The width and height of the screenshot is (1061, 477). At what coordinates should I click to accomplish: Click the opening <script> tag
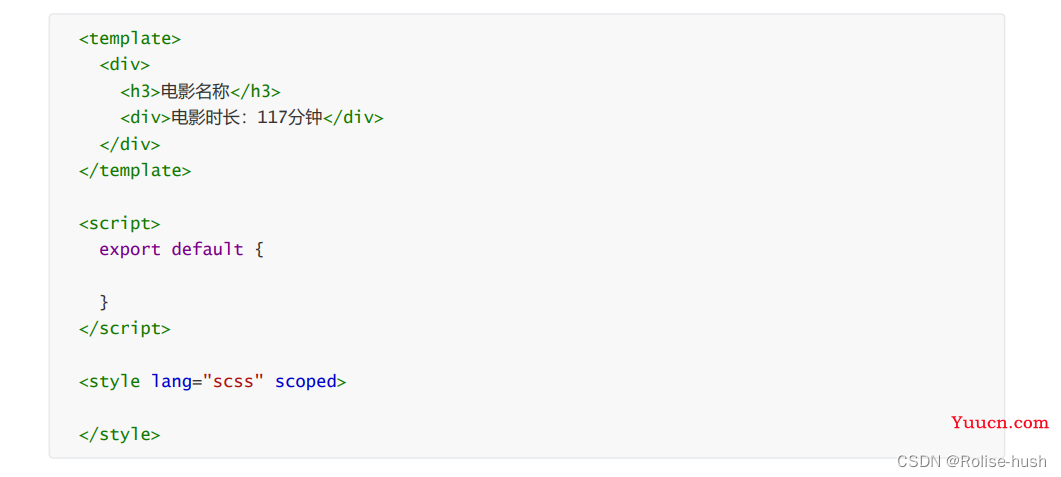(x=120, y=223)
